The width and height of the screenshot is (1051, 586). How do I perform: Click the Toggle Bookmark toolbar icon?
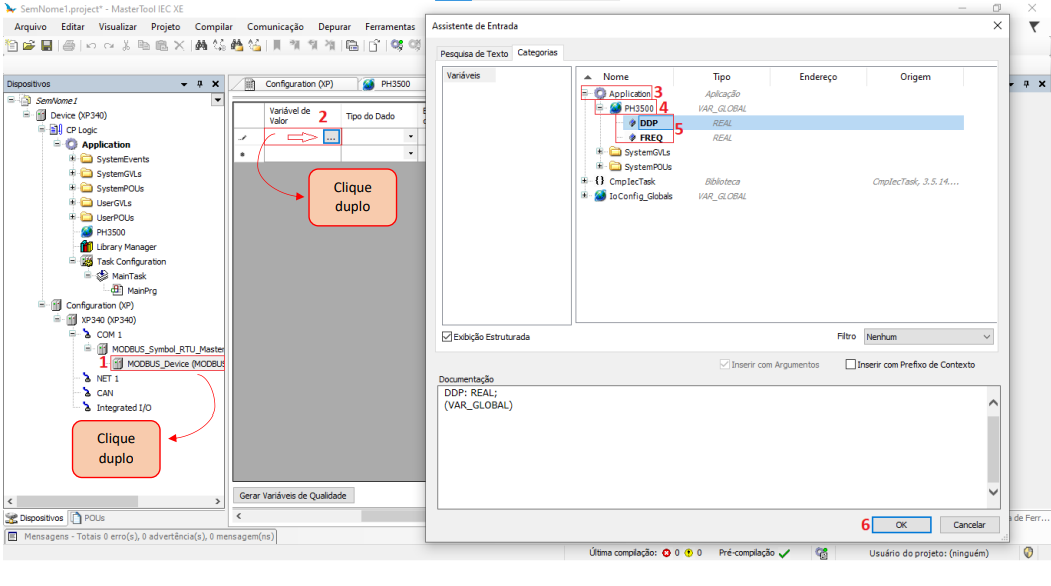coord(276,45)
